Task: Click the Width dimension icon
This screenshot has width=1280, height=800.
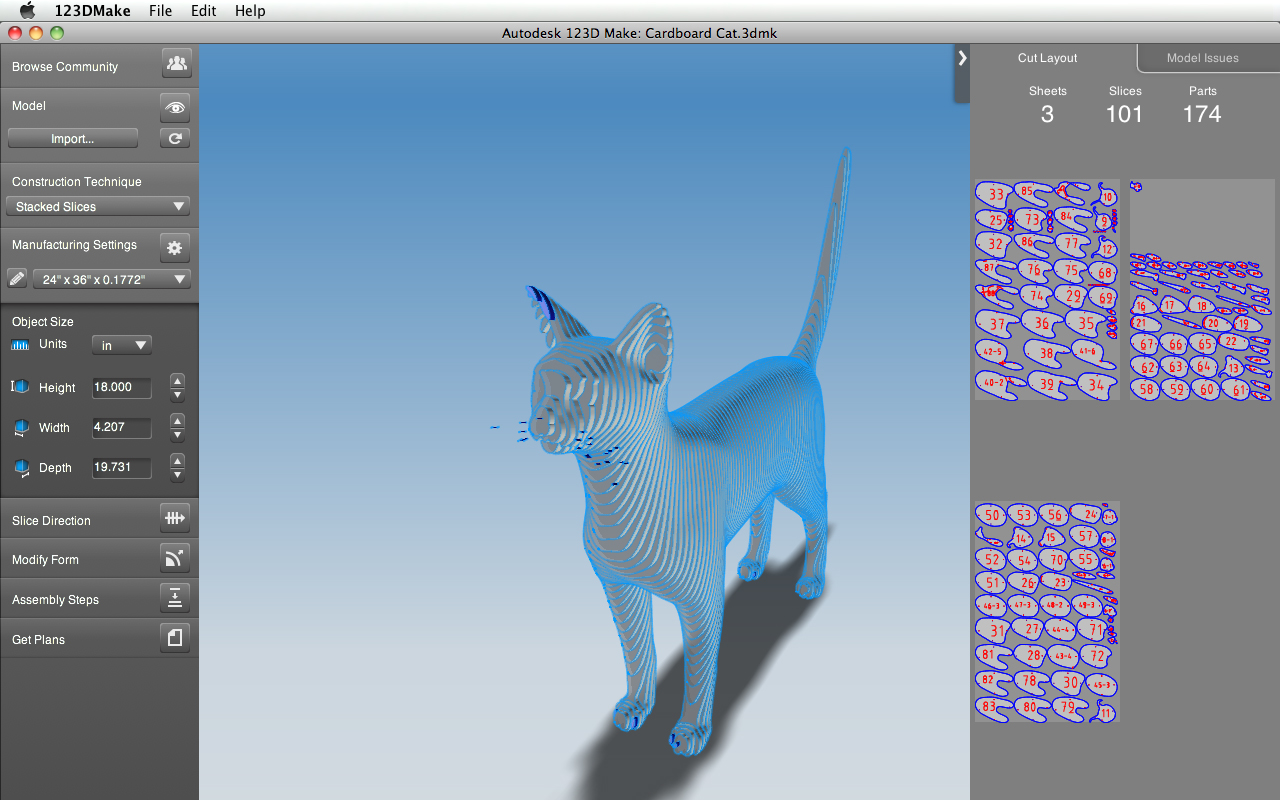Action: click(21, 427)
